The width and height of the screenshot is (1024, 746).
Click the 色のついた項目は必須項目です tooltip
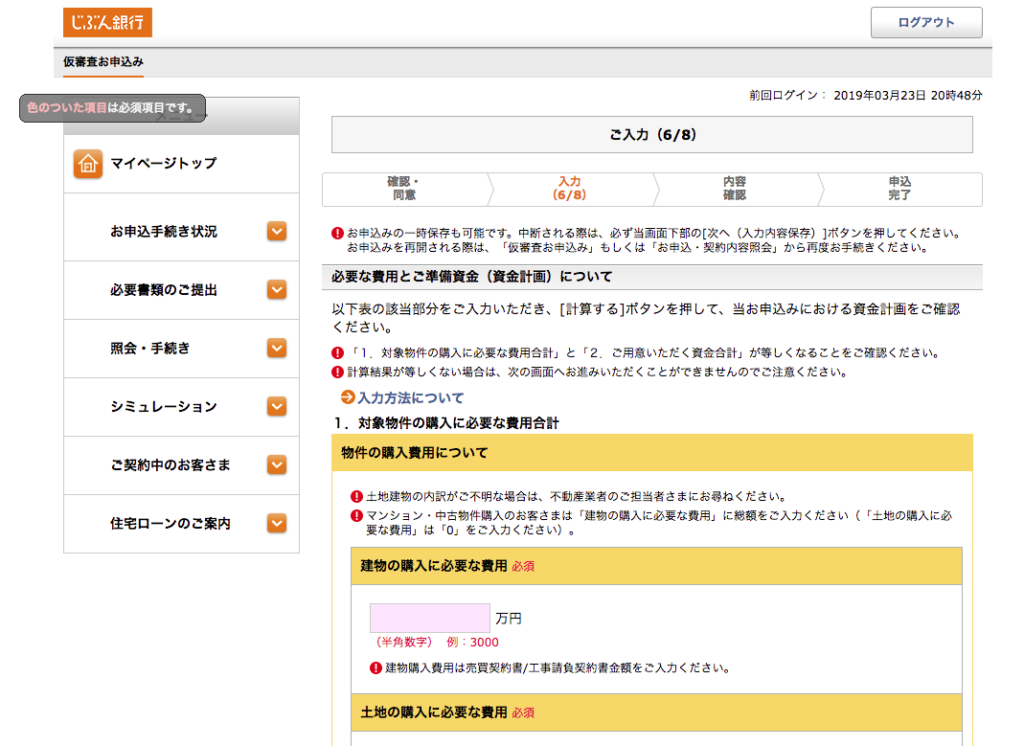pyautogui.click(x=112, y=108)
